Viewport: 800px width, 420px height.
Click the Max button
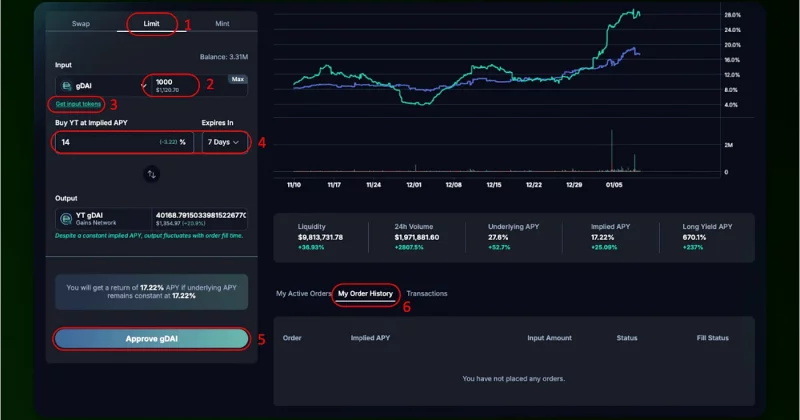click(238, 79)
